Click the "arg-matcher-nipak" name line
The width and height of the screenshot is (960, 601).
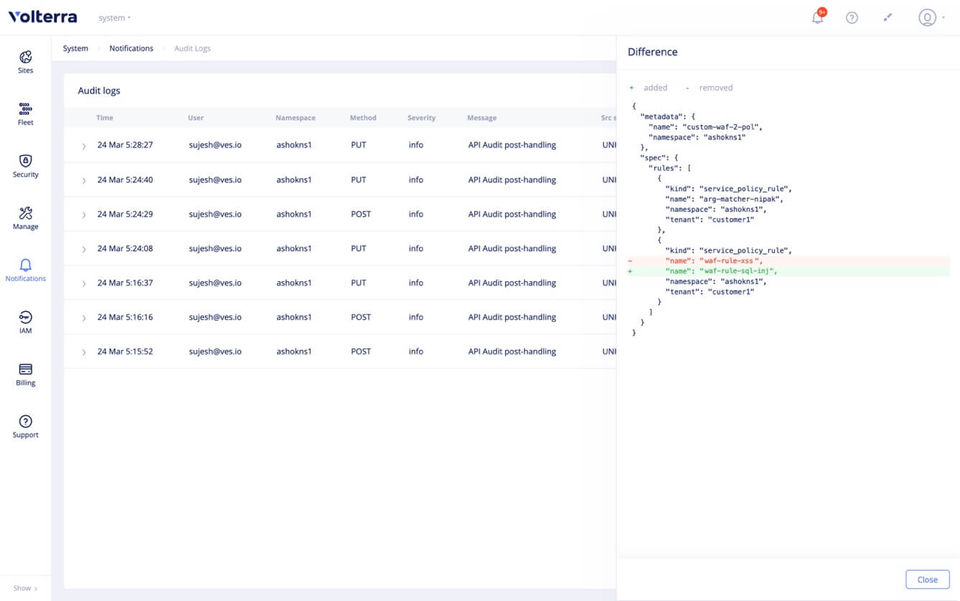724,199
